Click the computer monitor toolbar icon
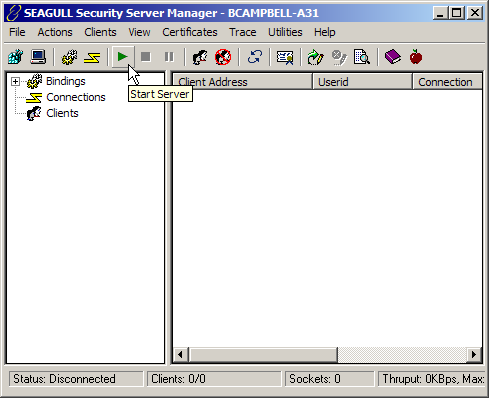This screenshot has width=489, height=398. [x=38, y=57]
